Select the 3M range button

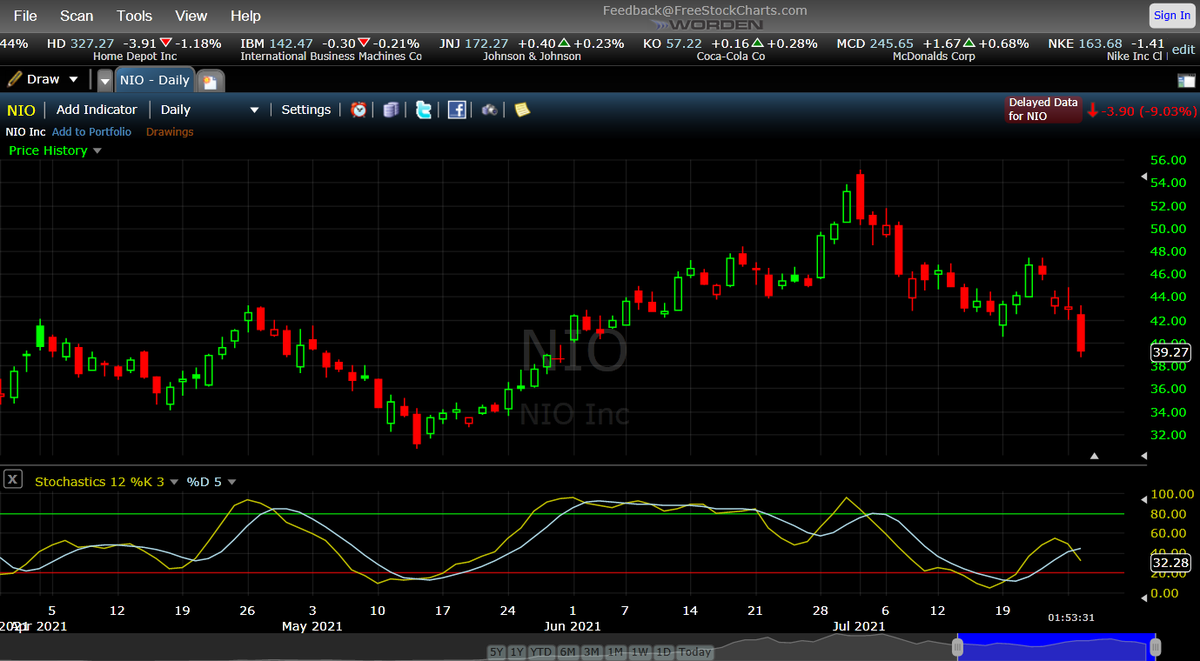592,652
